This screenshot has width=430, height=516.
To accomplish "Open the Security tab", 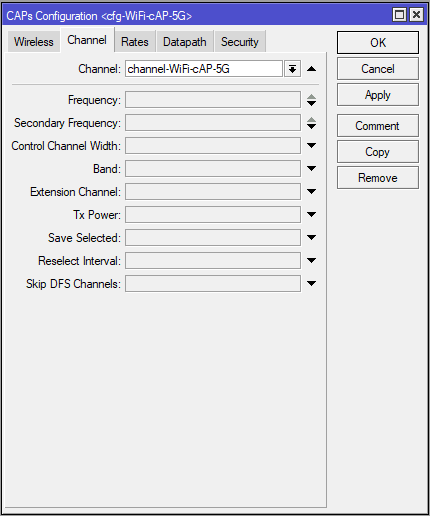I will (240, 42).
